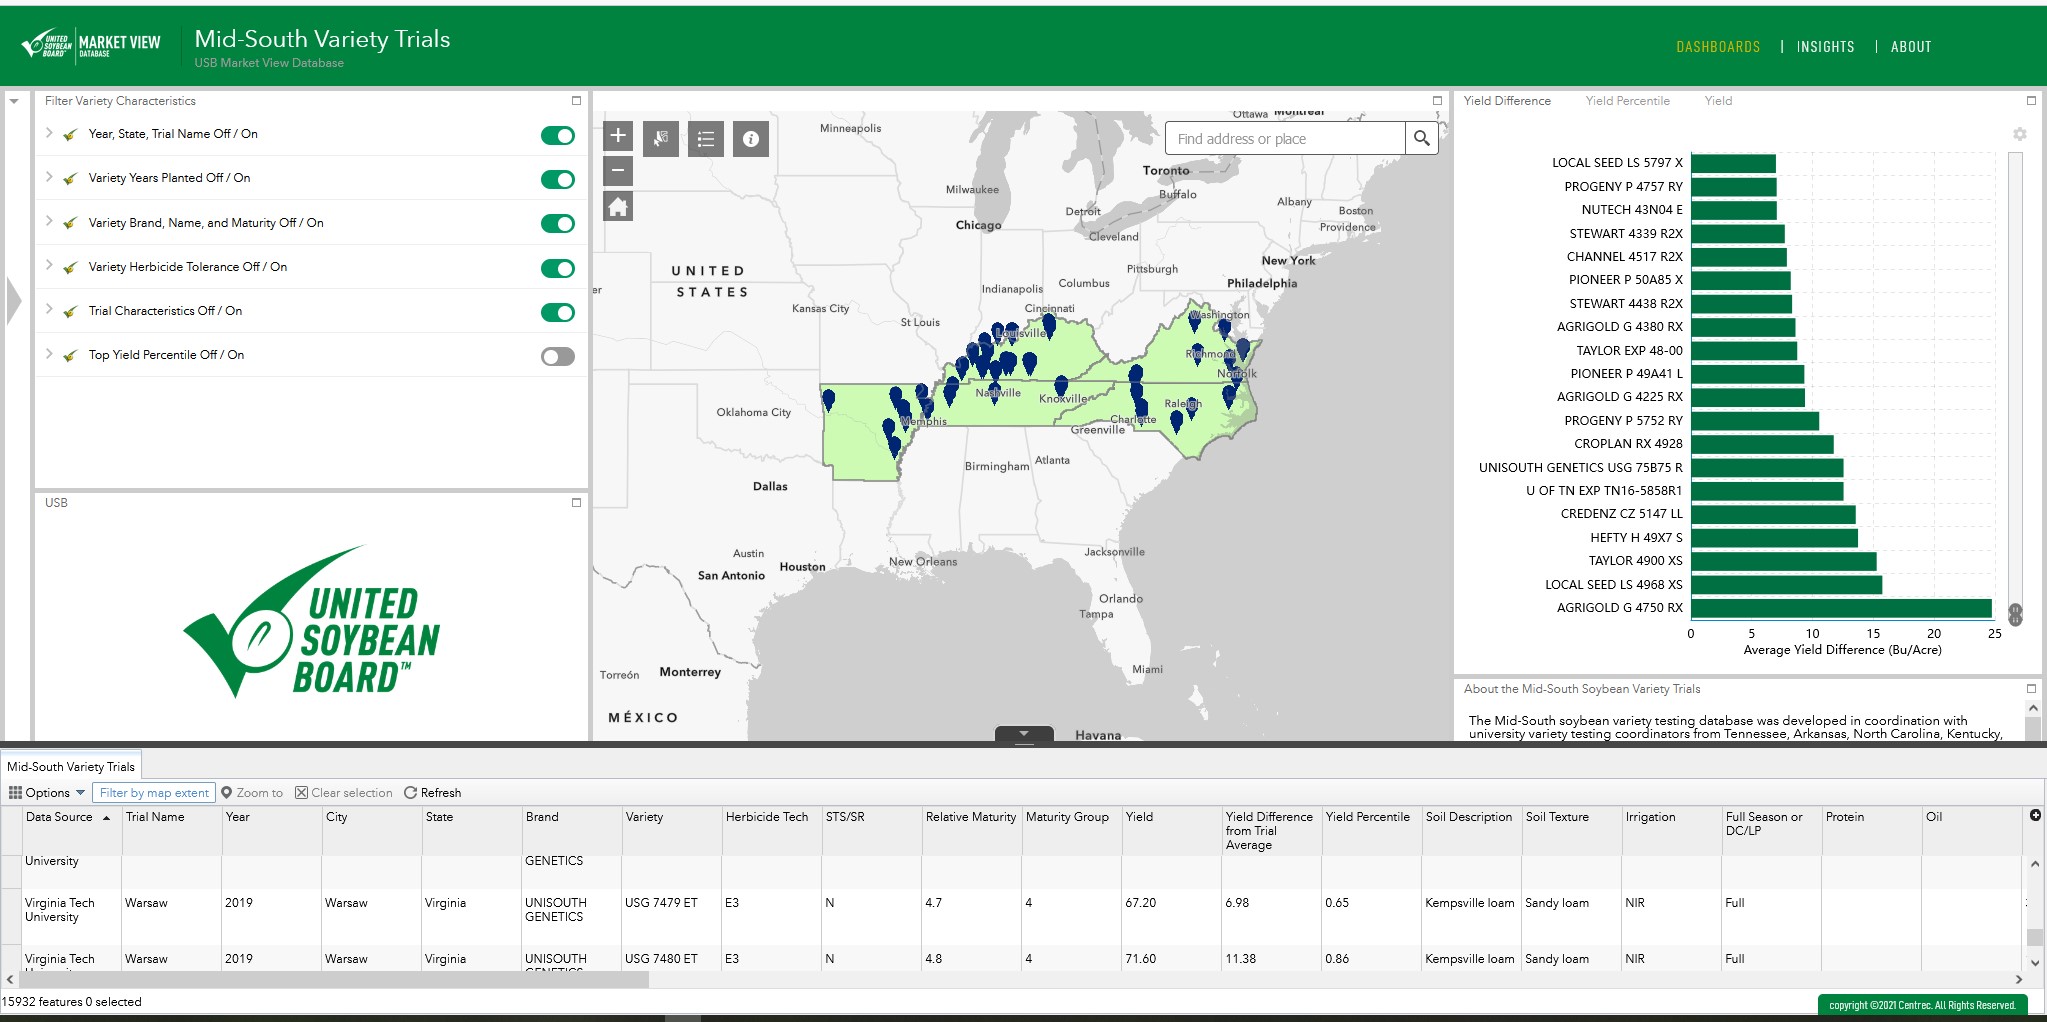2047x1022 pixels.
Task: Click the map search magnifier icon
Action: [x=1421, y=139]
